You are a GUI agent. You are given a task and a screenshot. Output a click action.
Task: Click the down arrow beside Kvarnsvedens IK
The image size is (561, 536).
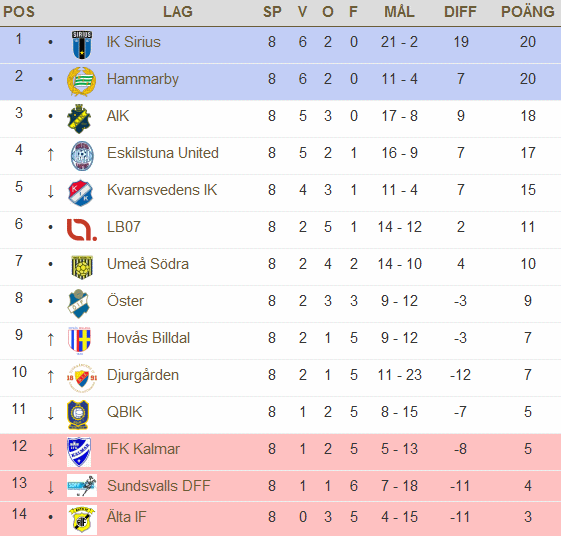[50, 191]
